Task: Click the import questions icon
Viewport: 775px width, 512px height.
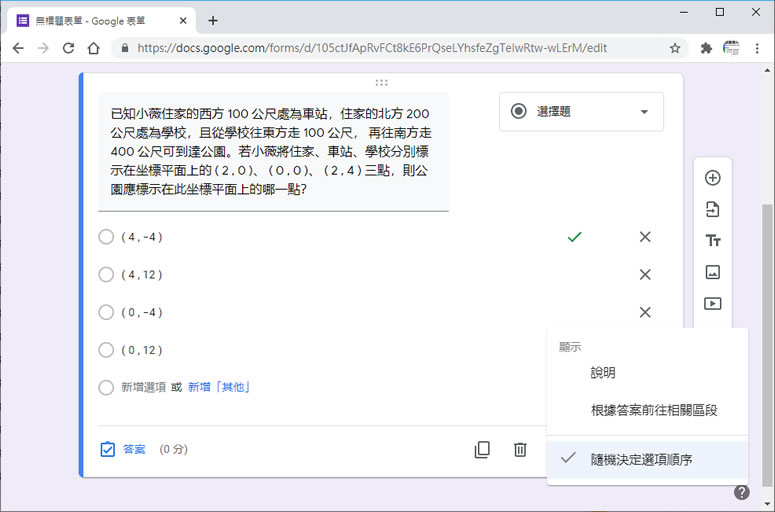Action: pyautogui.click(x=713, y=210)
